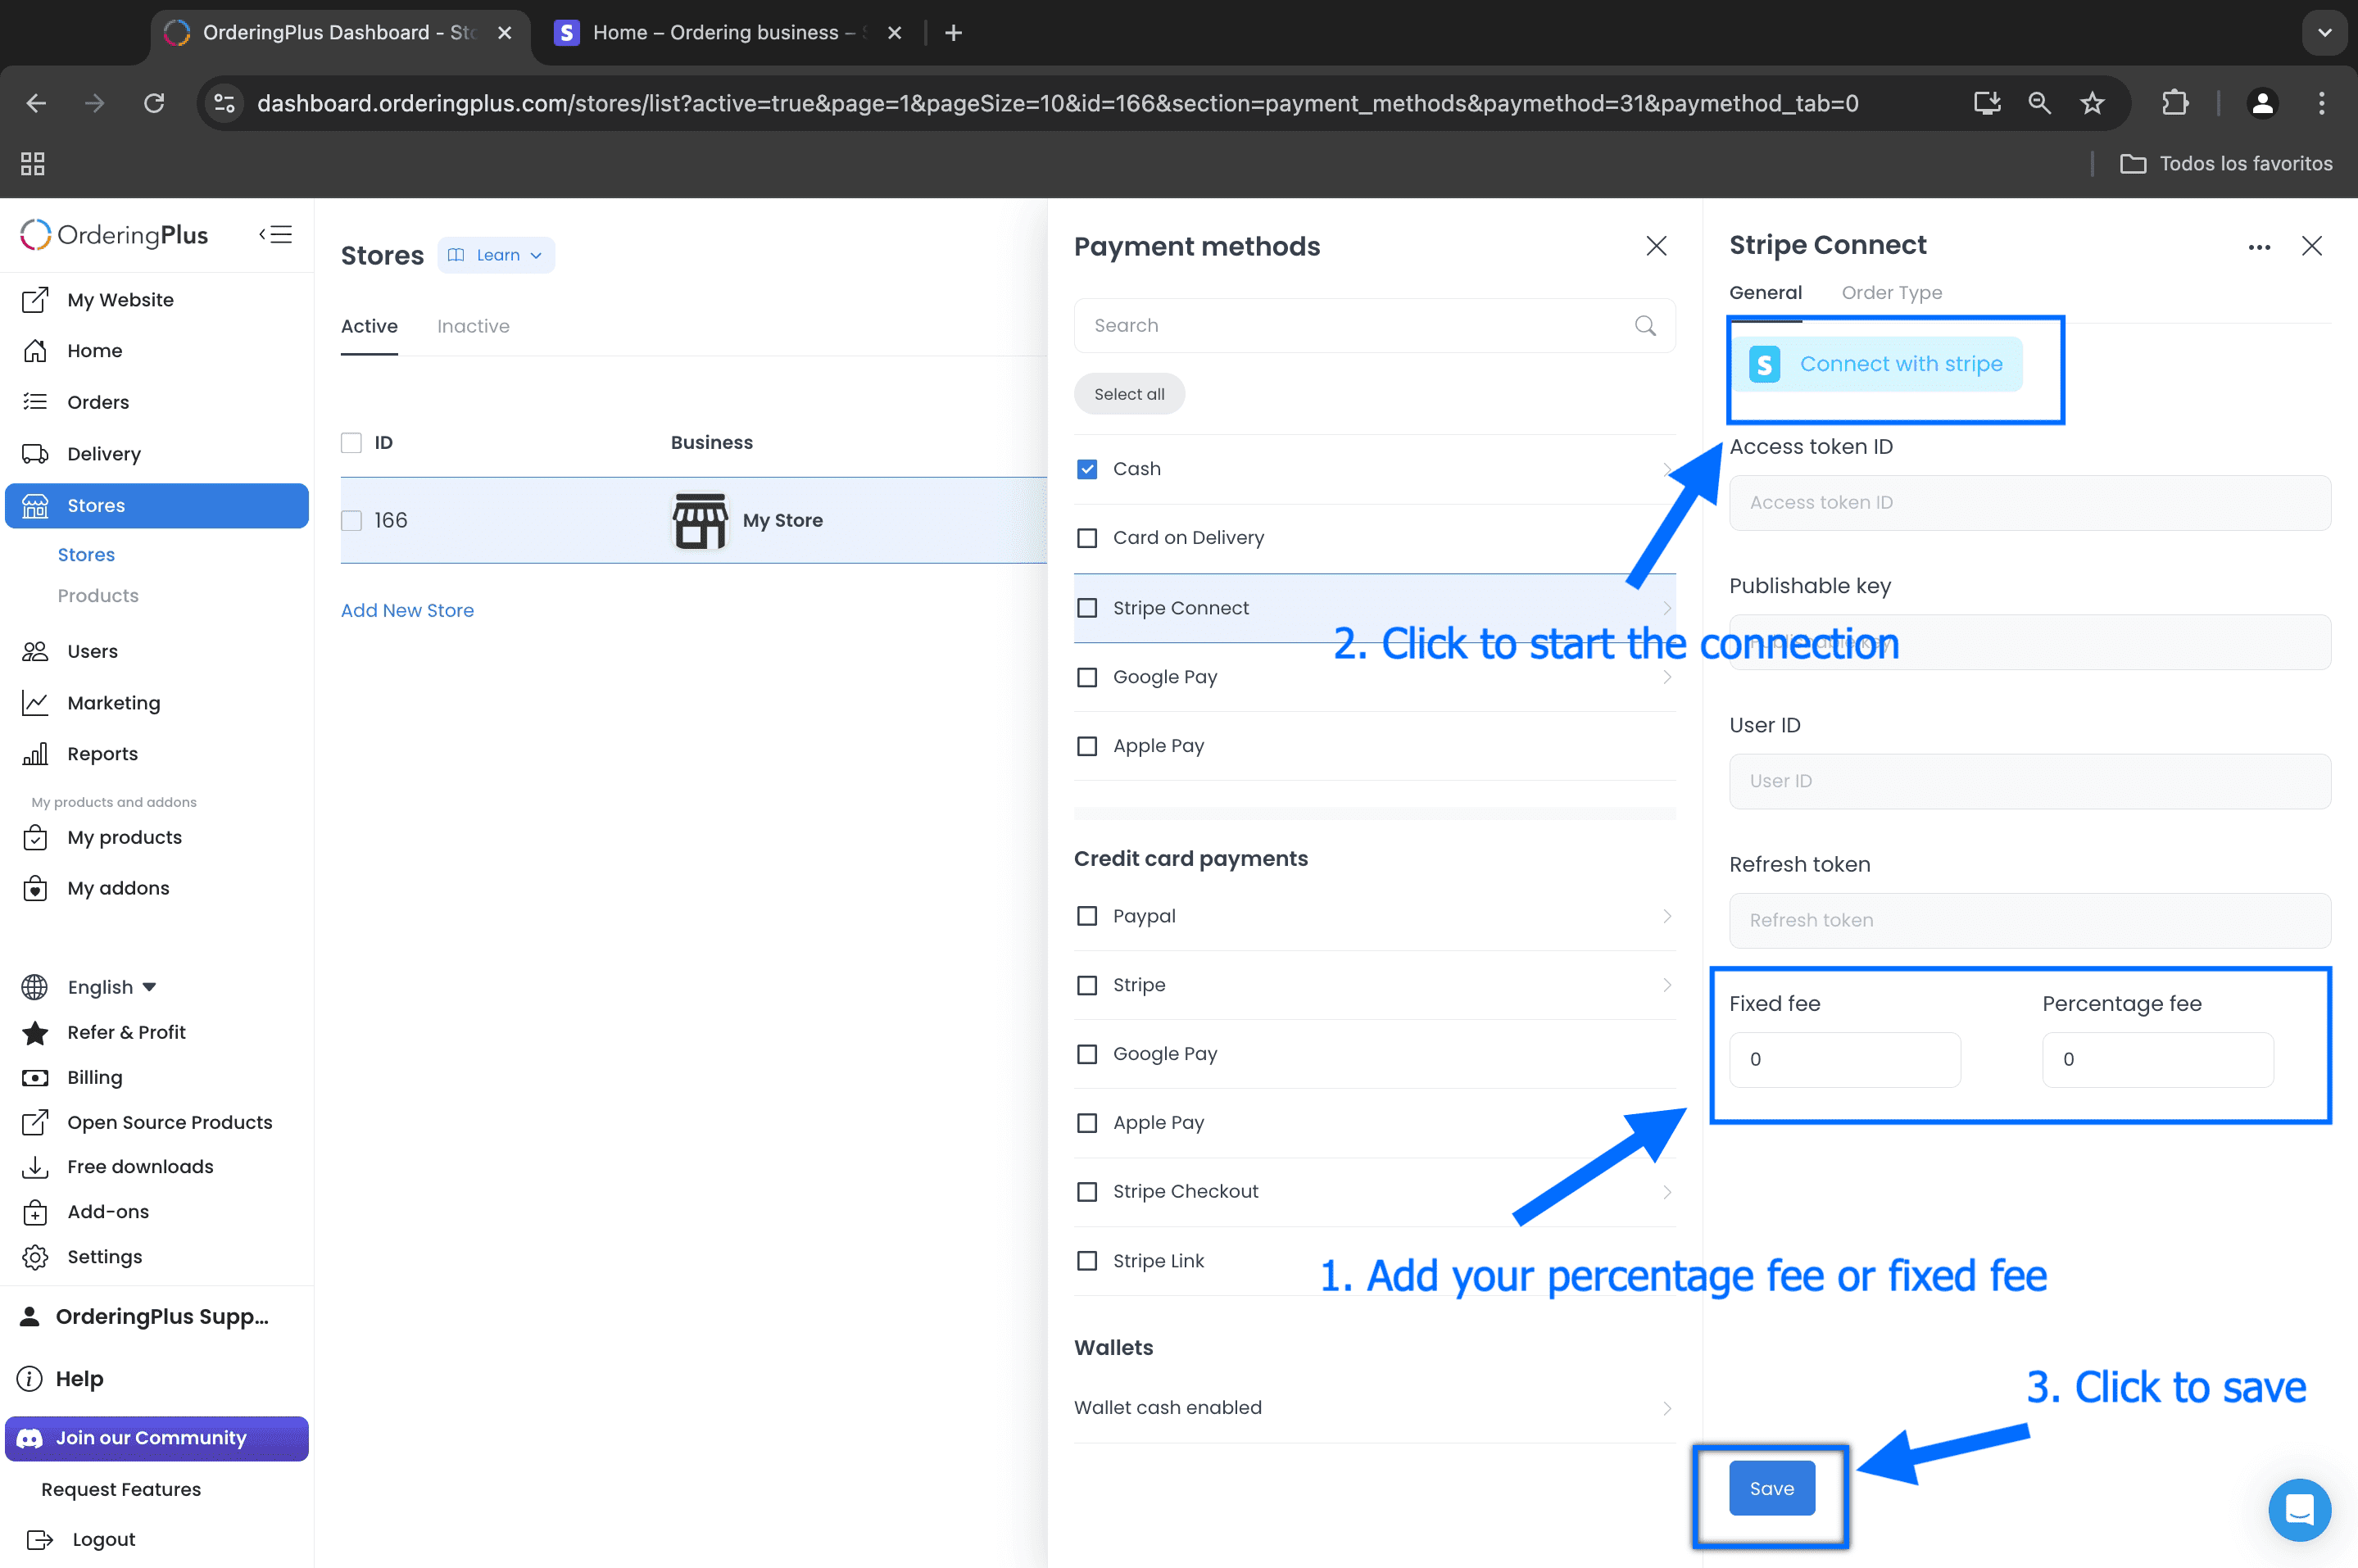Open live chat bubble icon
2358x1568 pixels.
(x=2299, y=1509)
